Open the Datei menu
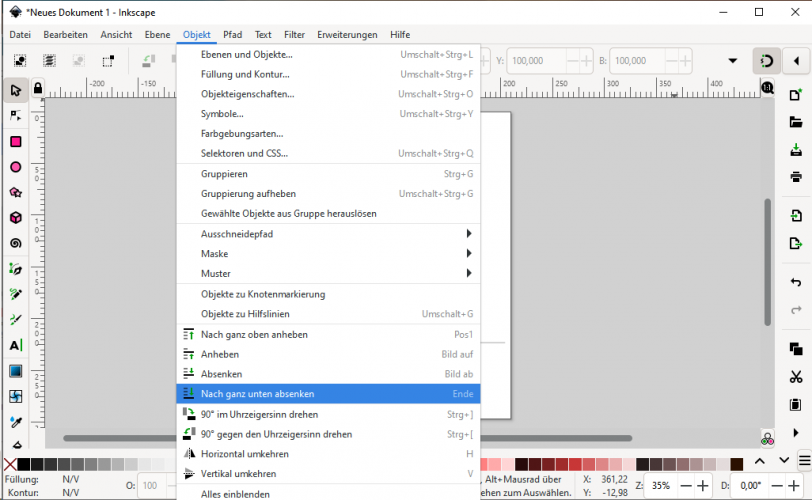This screenshot has height=500, width=812. pos(20,35)
